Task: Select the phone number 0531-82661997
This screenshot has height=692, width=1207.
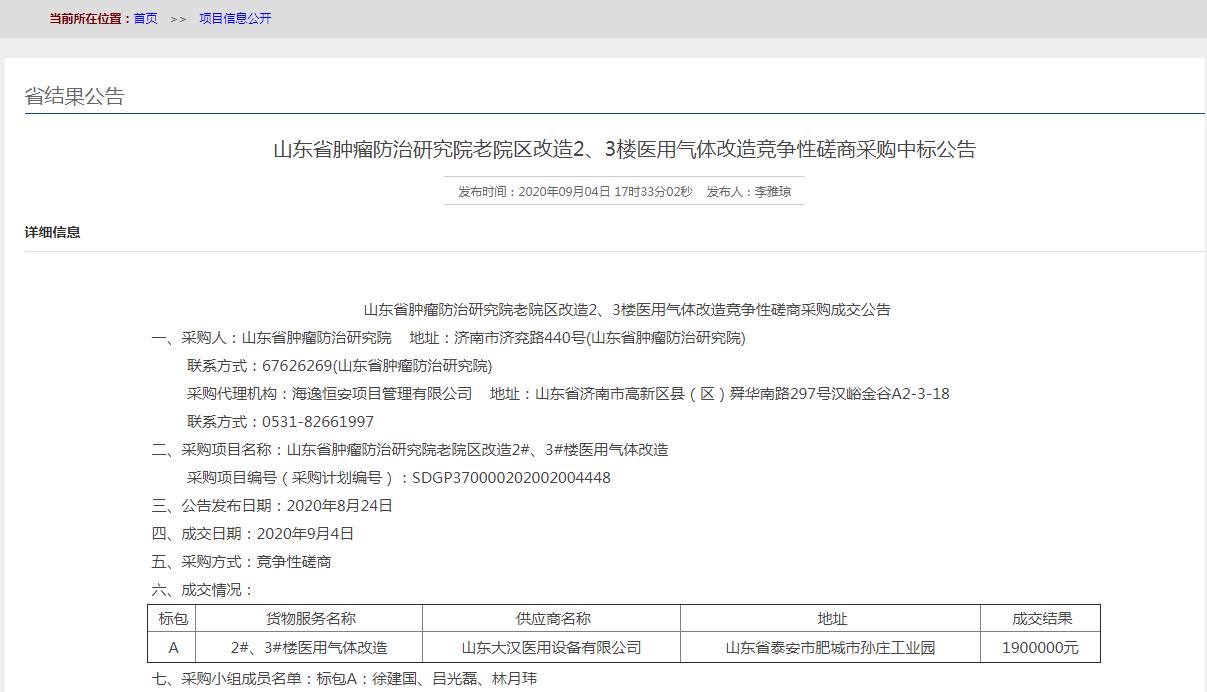Action: [x=318, y=422]
